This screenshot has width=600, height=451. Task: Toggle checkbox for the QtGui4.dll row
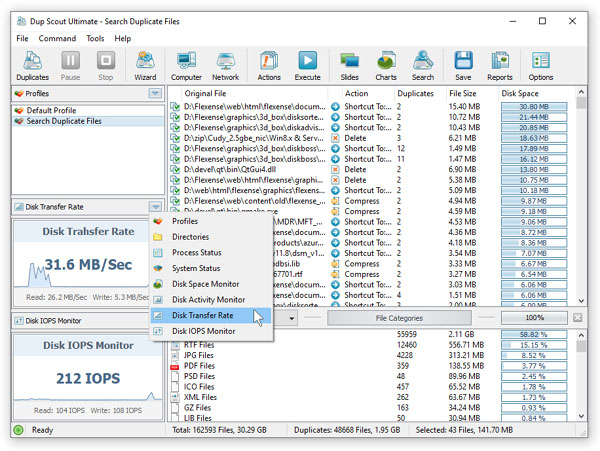[175, 169]
